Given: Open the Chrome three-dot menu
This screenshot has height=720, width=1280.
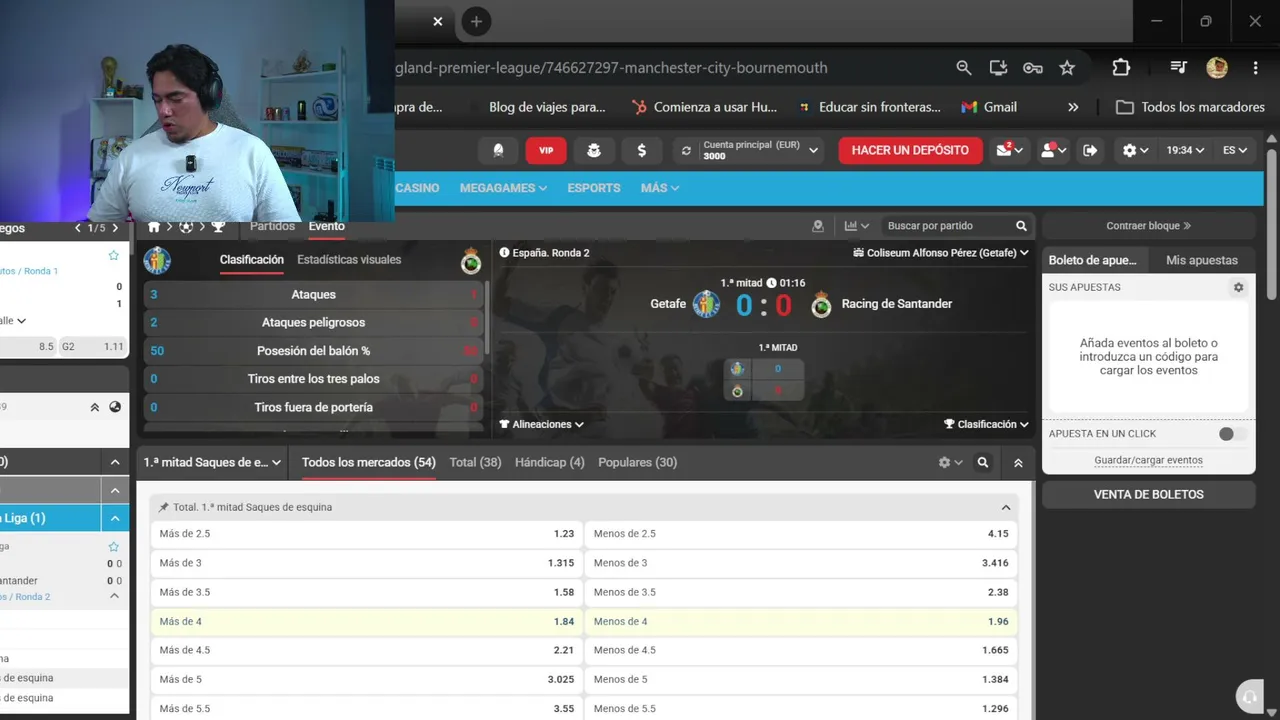Looking at the screenshot, I should [x=1255, y=68].
